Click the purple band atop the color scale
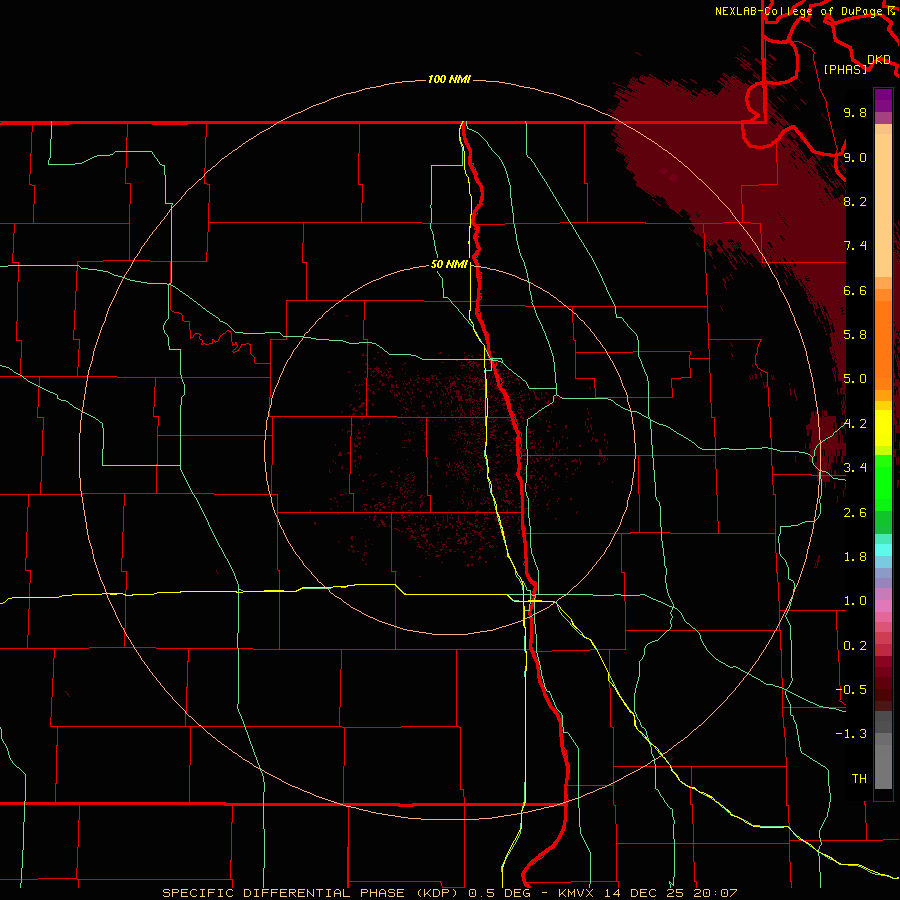Viewport: 900px width, 900px height. coord(883,100)
